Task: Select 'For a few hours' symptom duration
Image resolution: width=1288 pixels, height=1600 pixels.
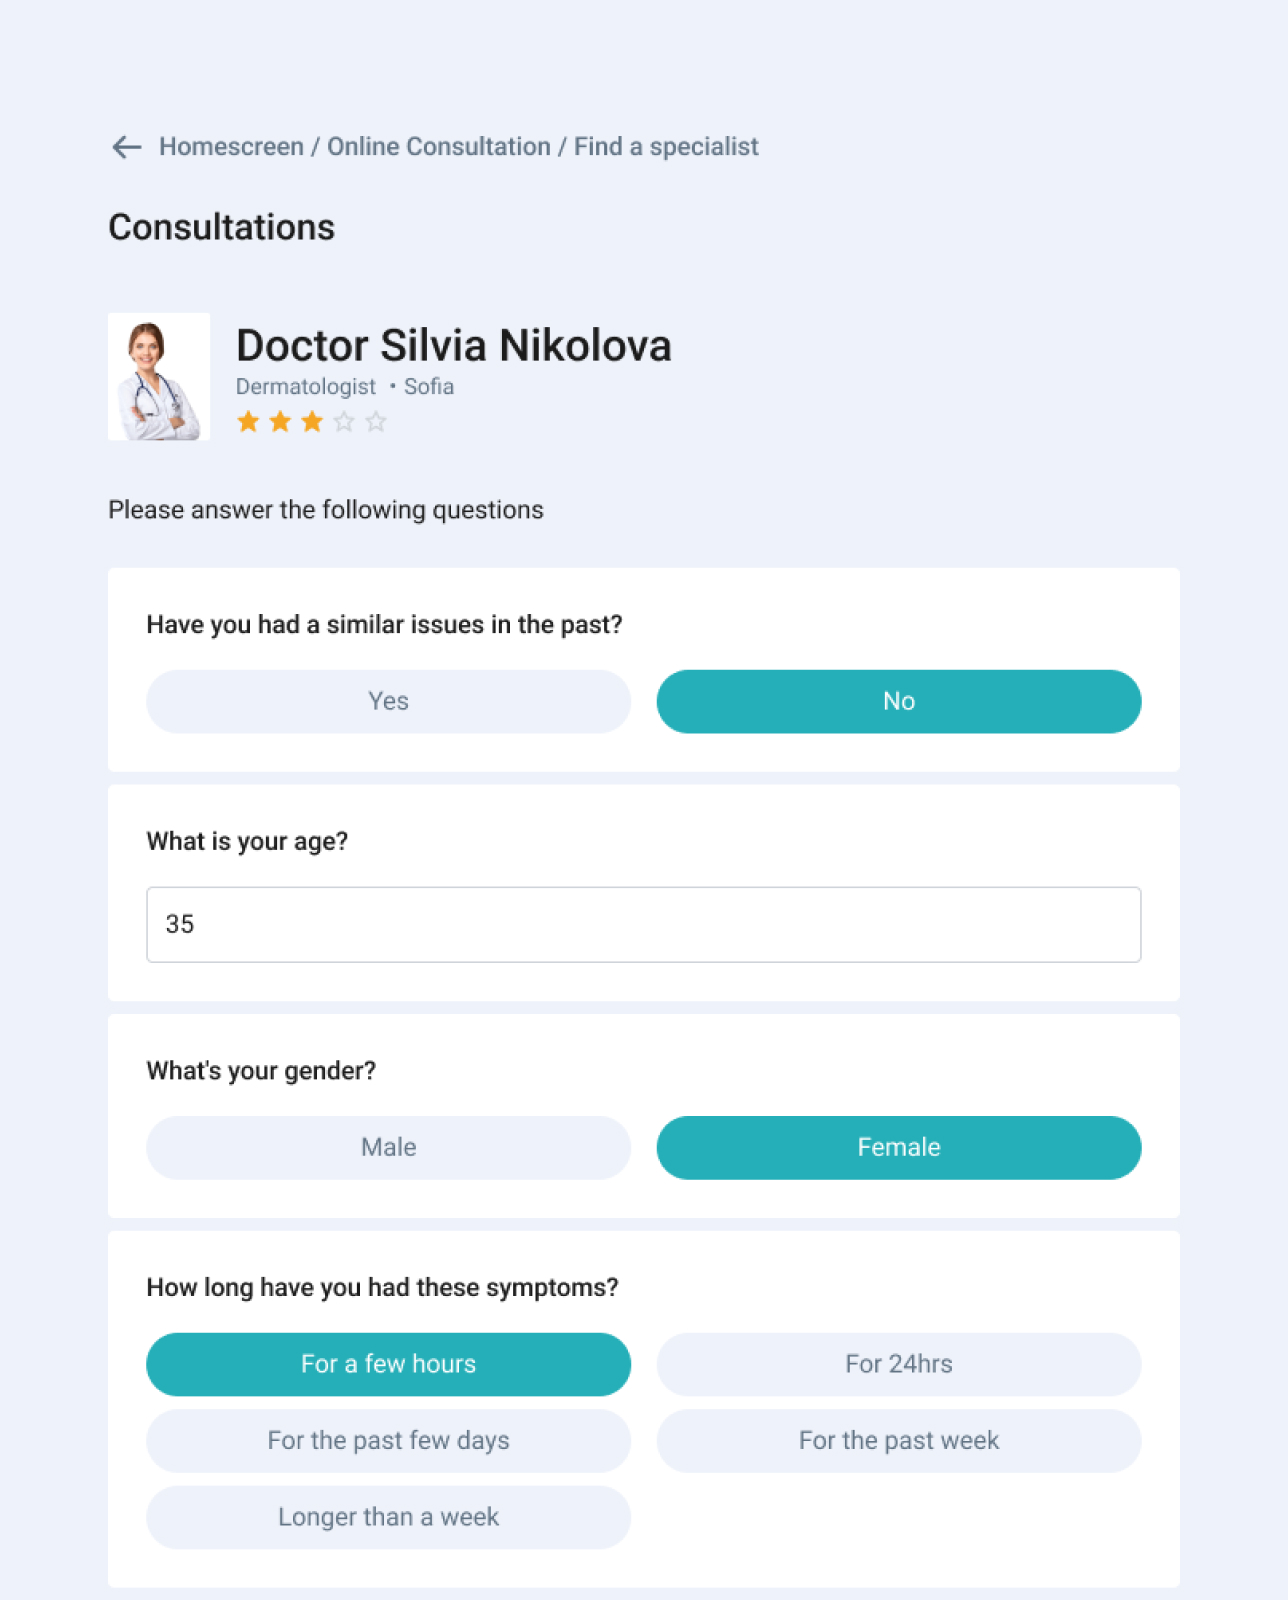Action: [388, 1364]
